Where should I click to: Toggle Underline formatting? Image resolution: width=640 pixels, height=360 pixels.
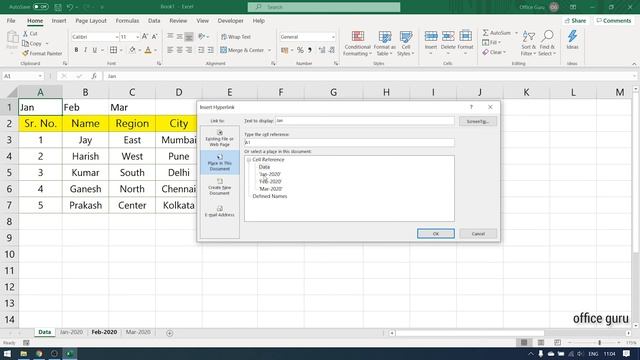pos(95,50)
